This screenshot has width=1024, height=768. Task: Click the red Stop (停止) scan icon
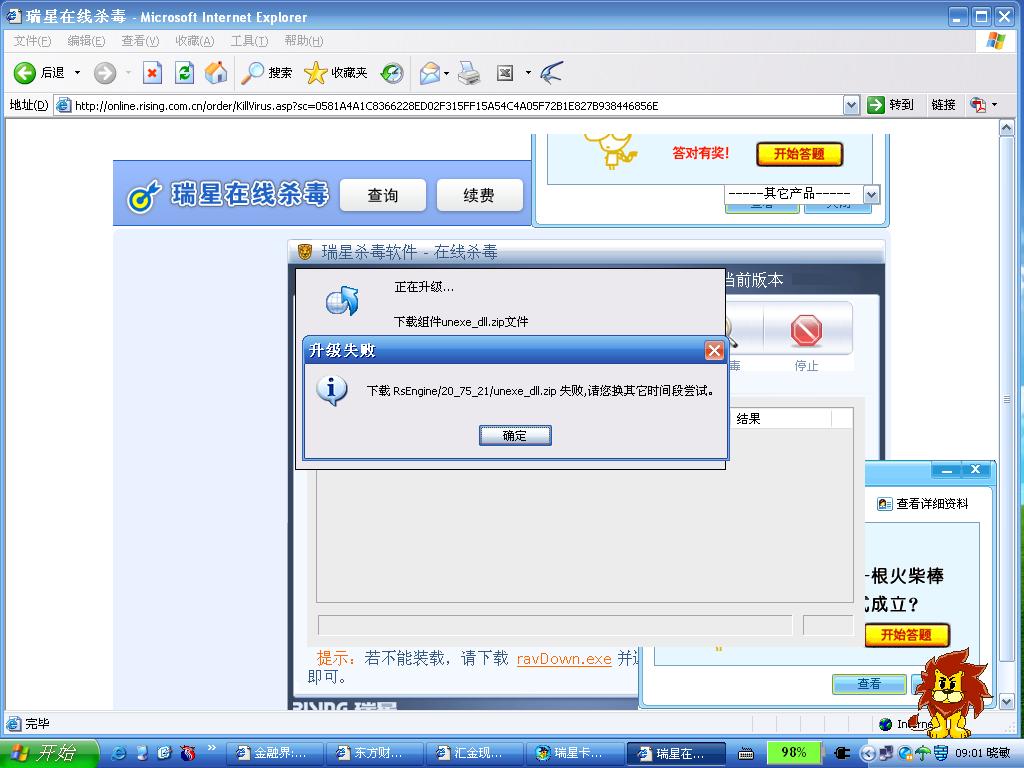coord(806,330)
